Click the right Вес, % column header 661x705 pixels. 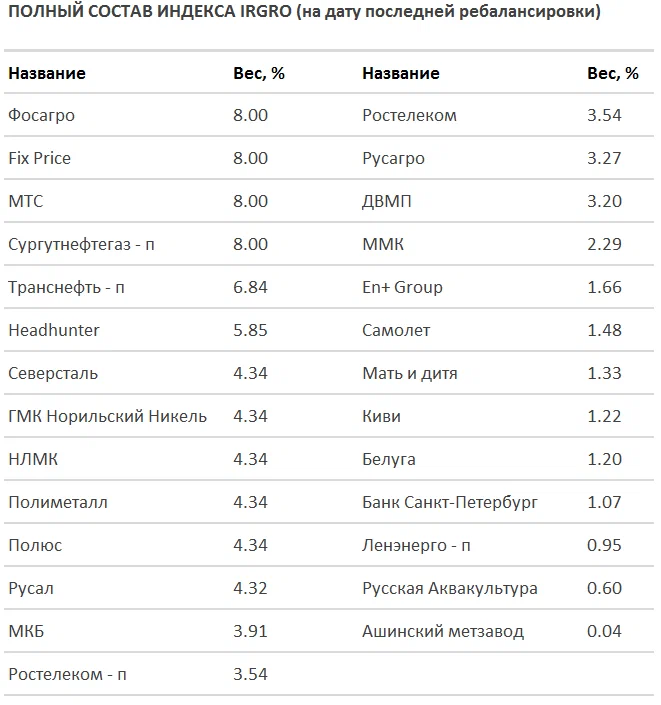tap(612, 73)
